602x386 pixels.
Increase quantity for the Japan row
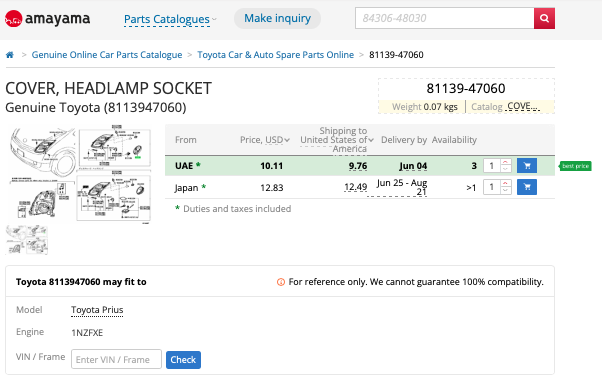click(x=506, y=184)
